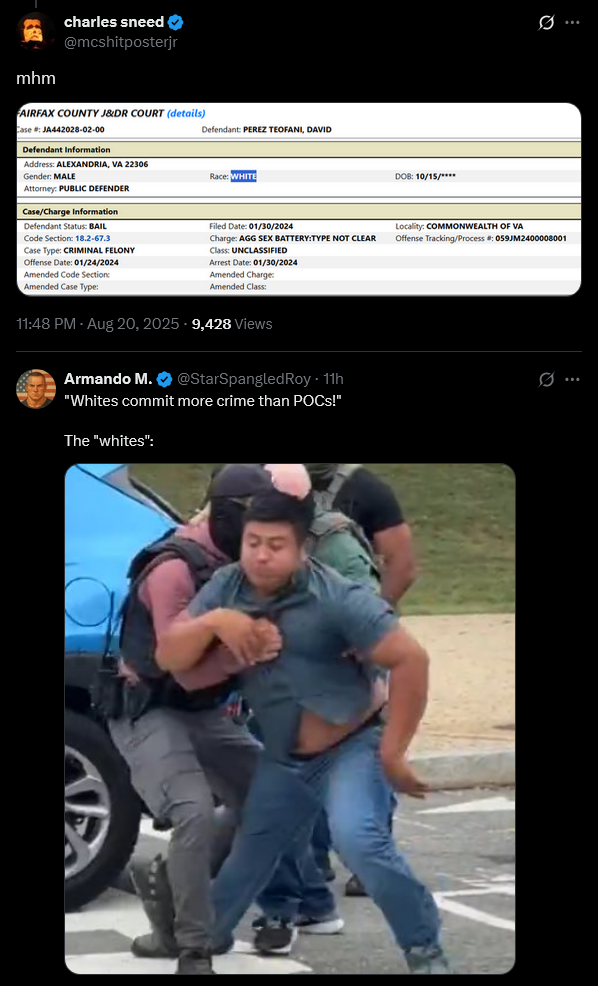Click the "mhm" post text
The width and height of the screenshot is (598, 986).
point(36,79)
